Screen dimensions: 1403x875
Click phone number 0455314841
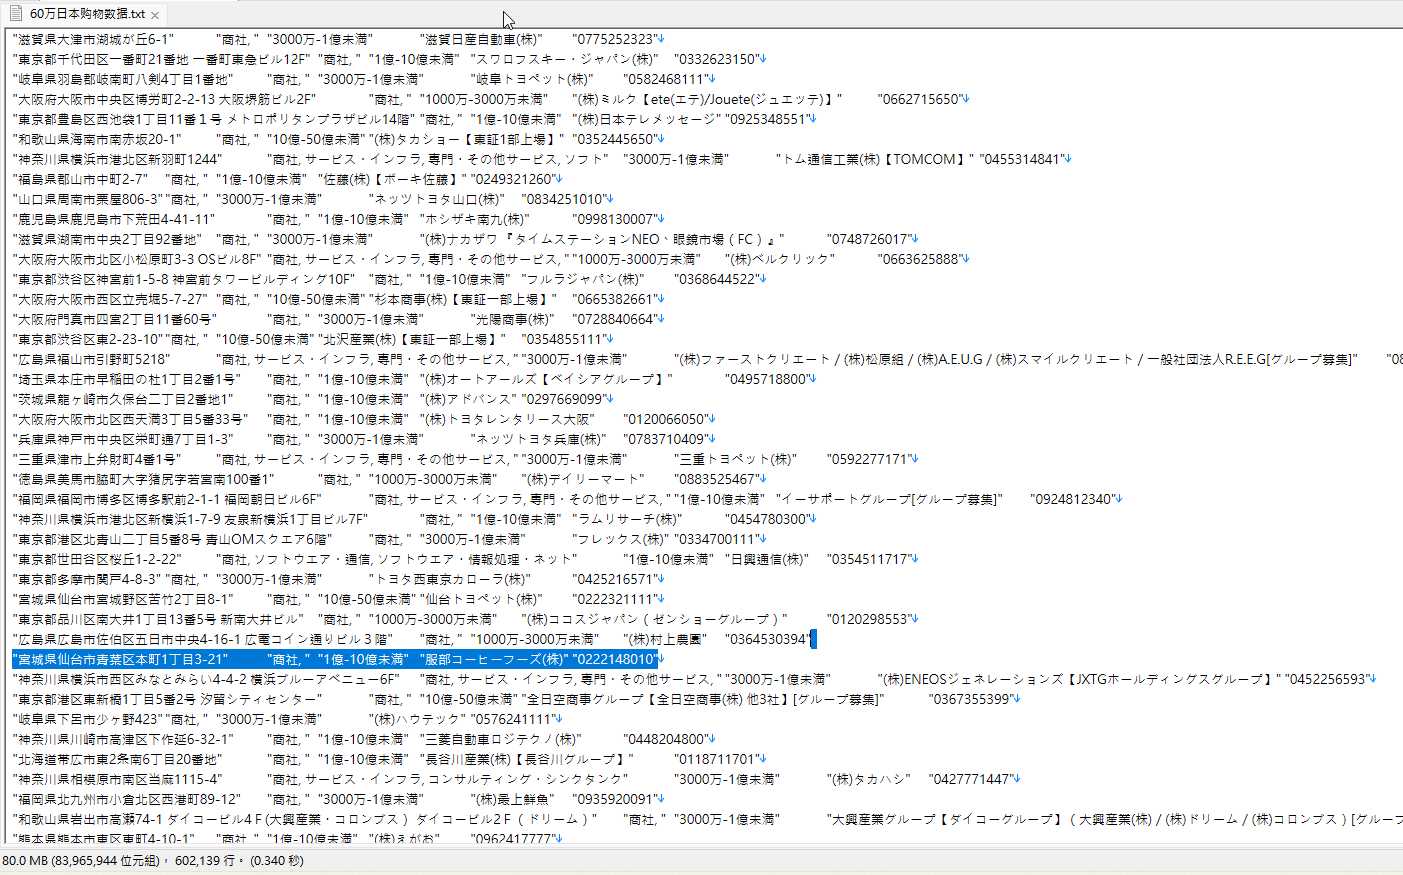1022,159
